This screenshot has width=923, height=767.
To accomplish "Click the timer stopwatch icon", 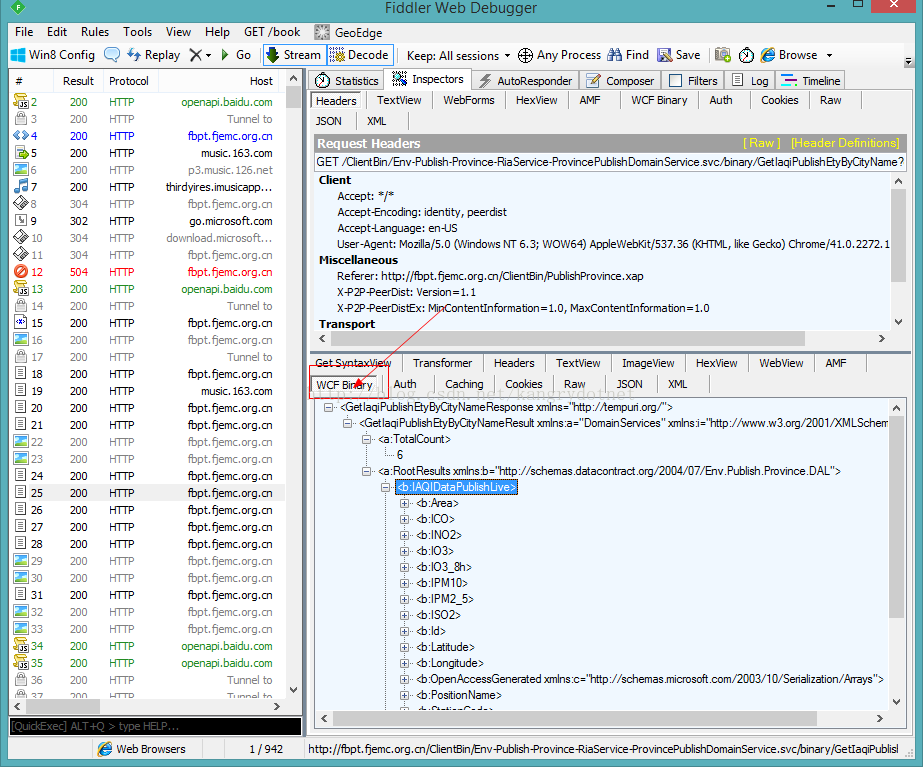I will coord(746,55).
